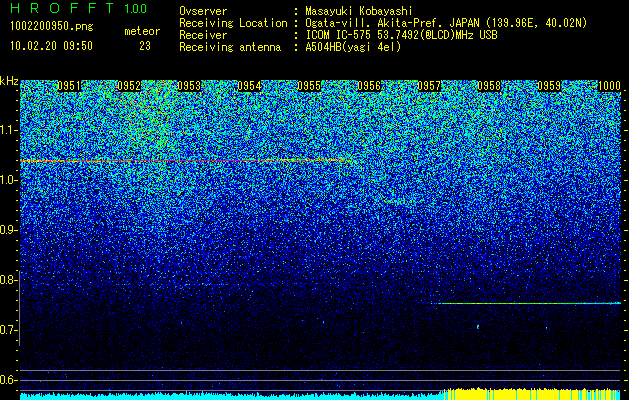Click the 0.7 frequency axis label

(8, 330)
